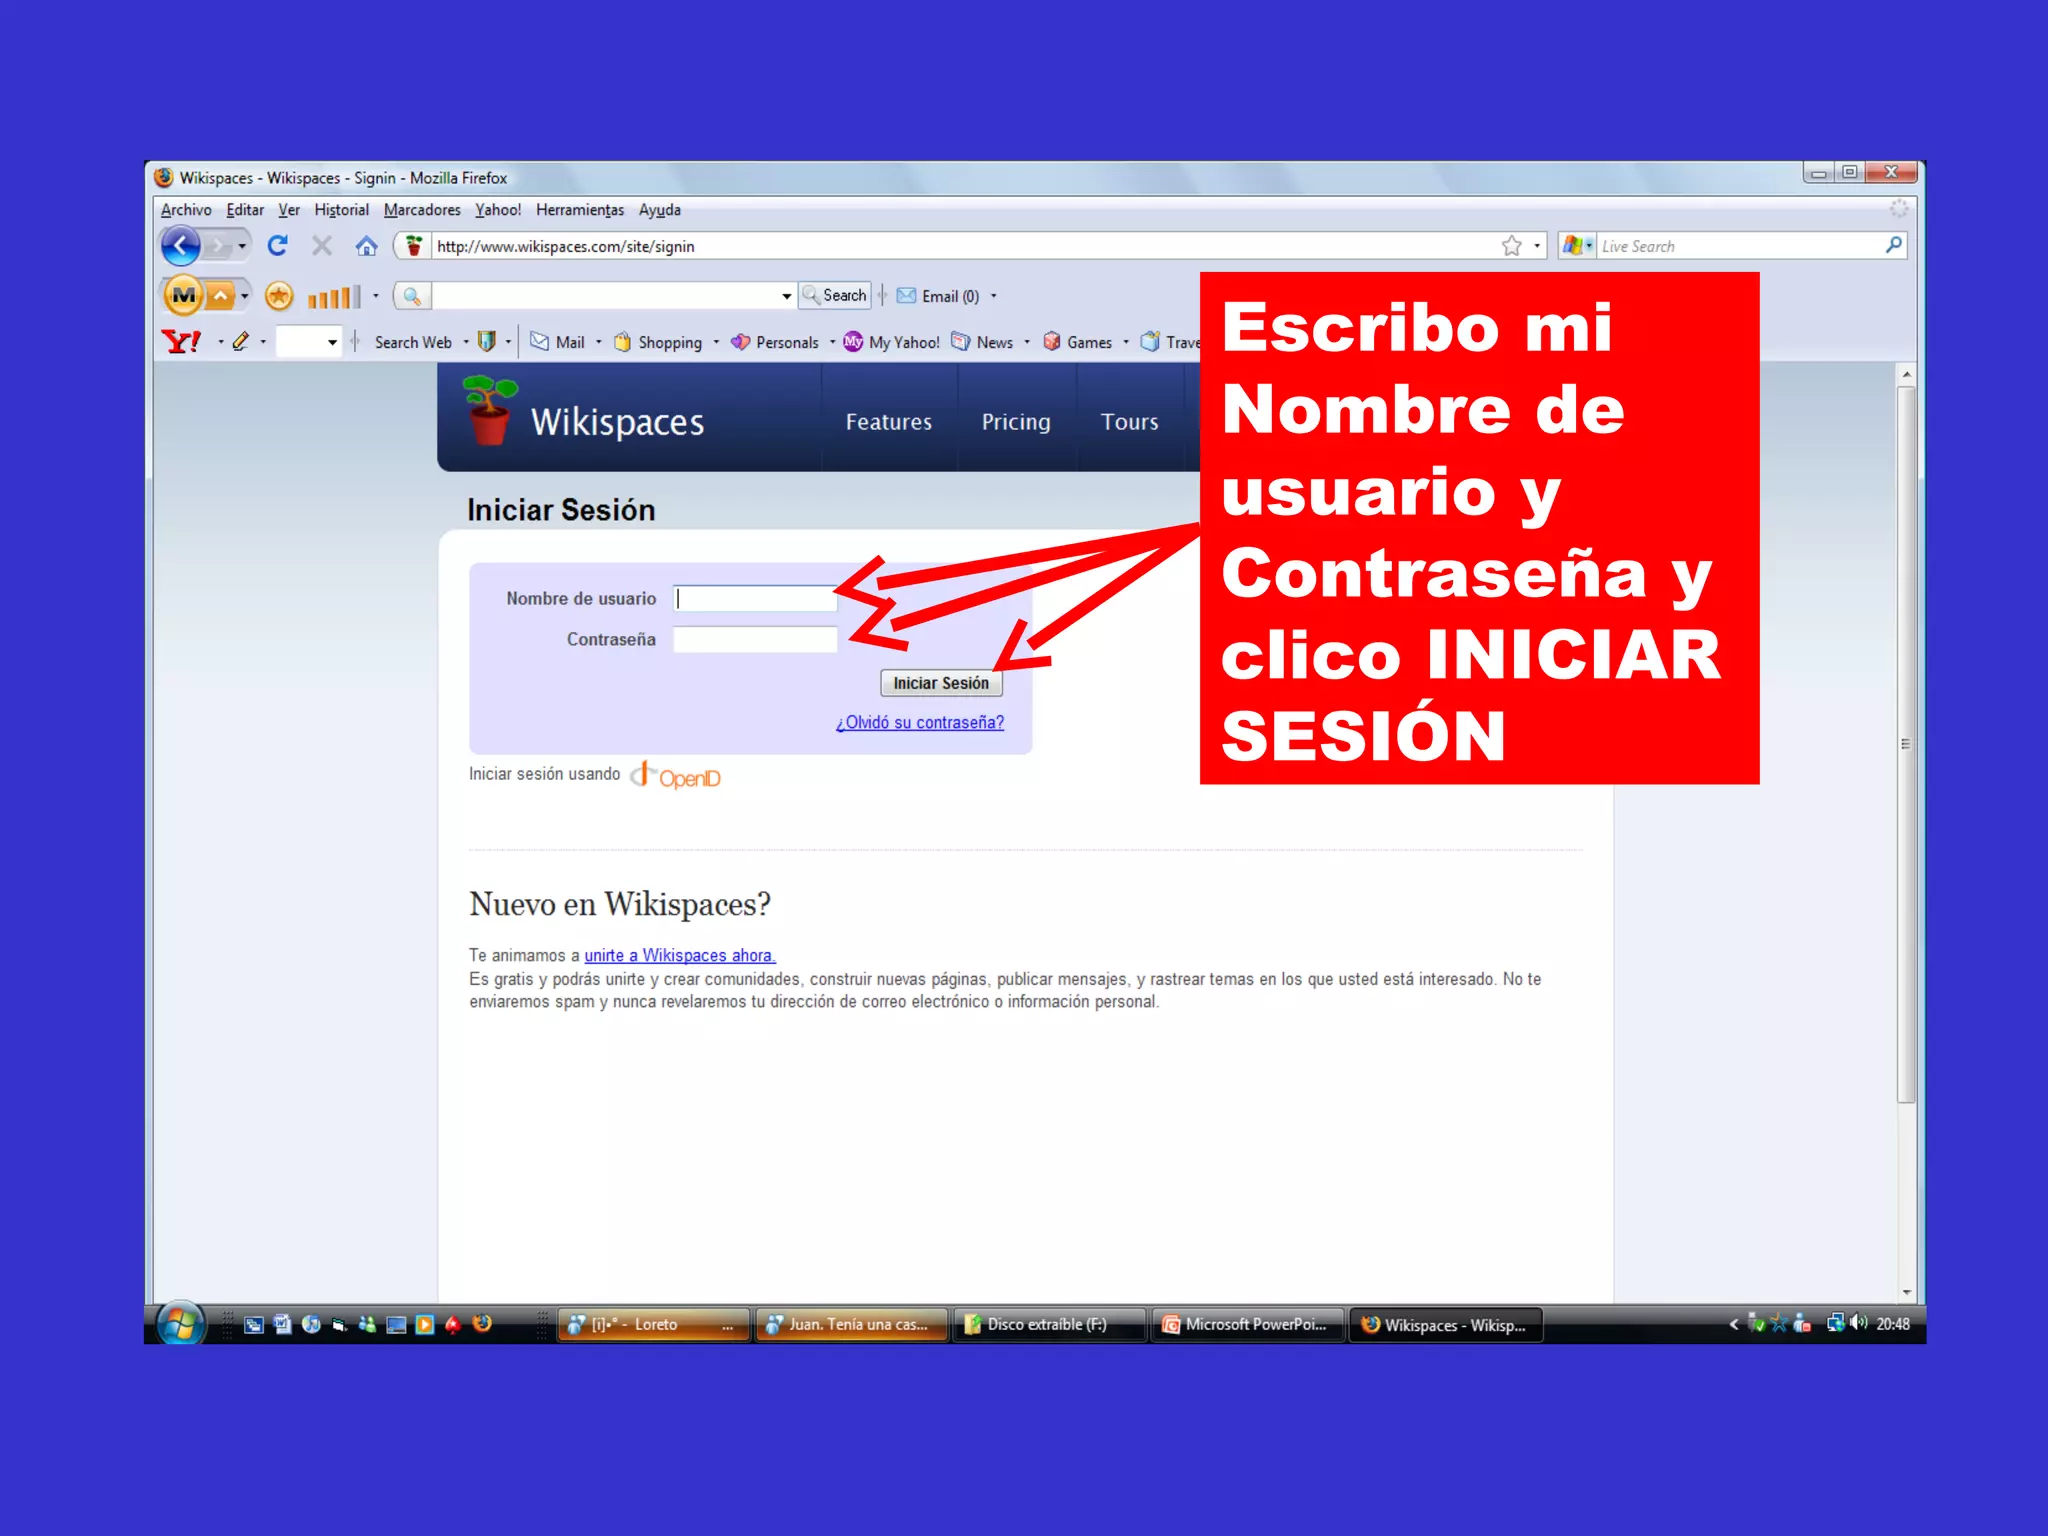Click the unirte a Wikispaces ahora link
This screenshot has width=2048, height=1536.
coord(680,955)
